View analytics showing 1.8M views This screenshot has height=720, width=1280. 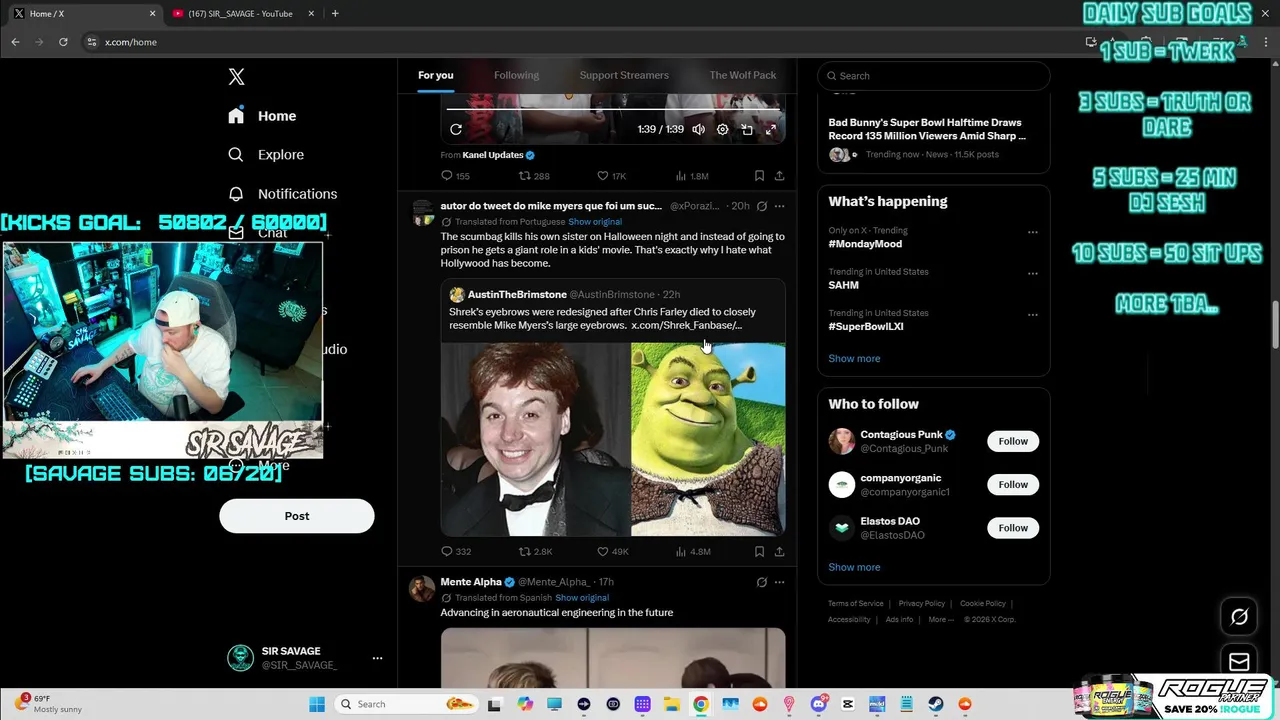(692, 176)
